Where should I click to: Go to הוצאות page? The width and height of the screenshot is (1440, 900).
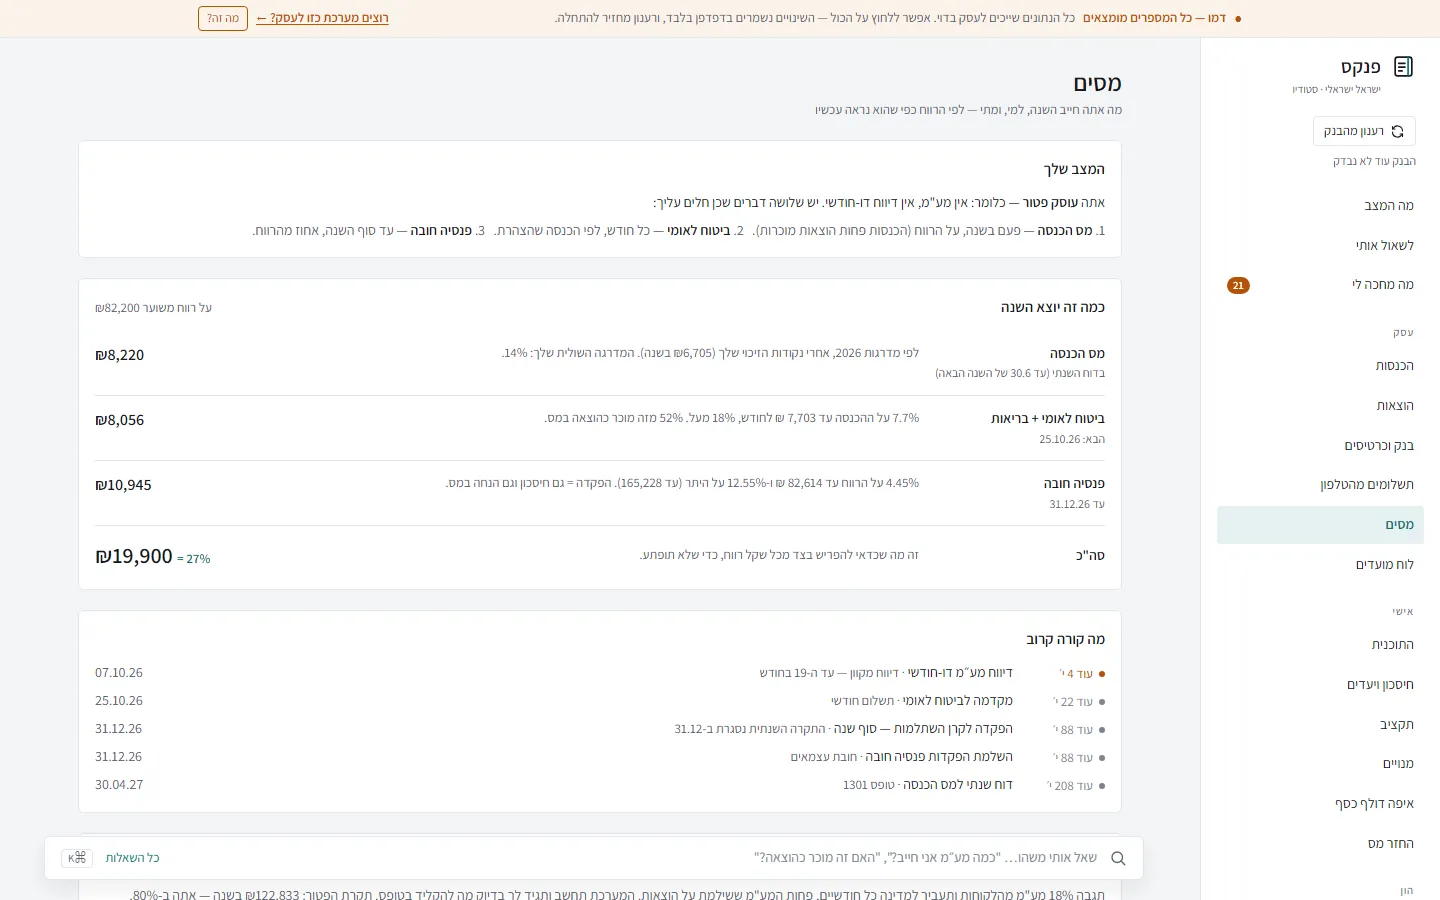point(1320,406)
